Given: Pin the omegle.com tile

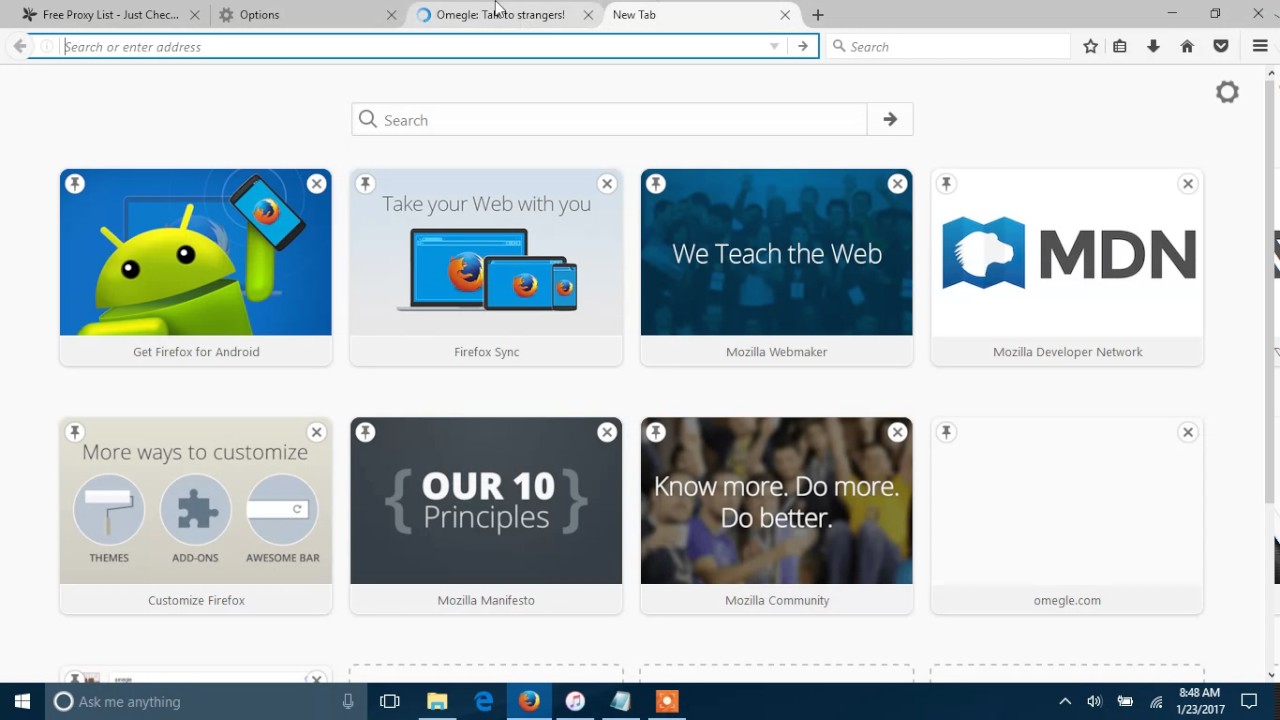Looking at the screenshot, I should 946,432.
